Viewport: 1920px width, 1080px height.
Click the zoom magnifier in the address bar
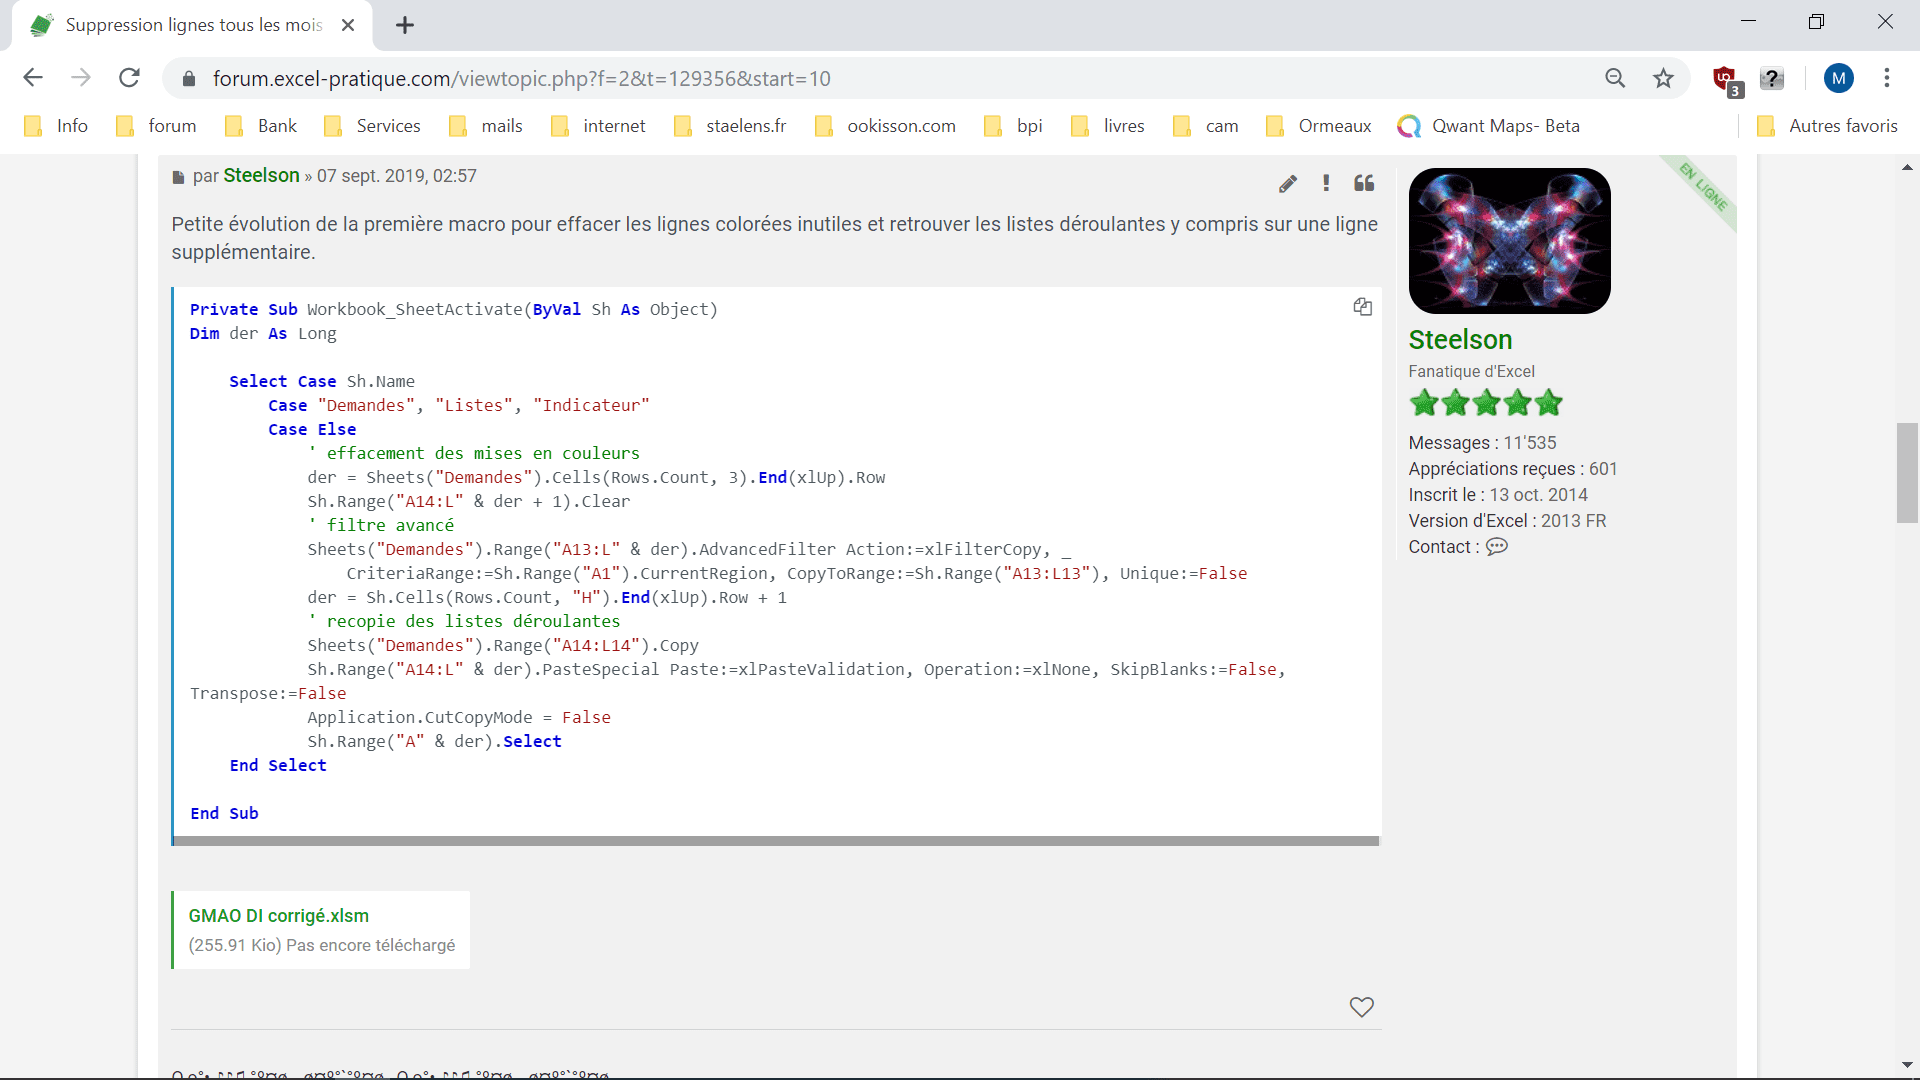1615,78
